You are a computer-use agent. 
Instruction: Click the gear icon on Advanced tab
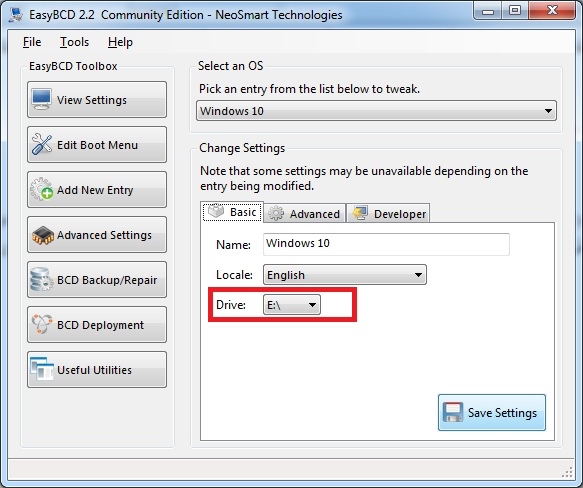(276, 214)
